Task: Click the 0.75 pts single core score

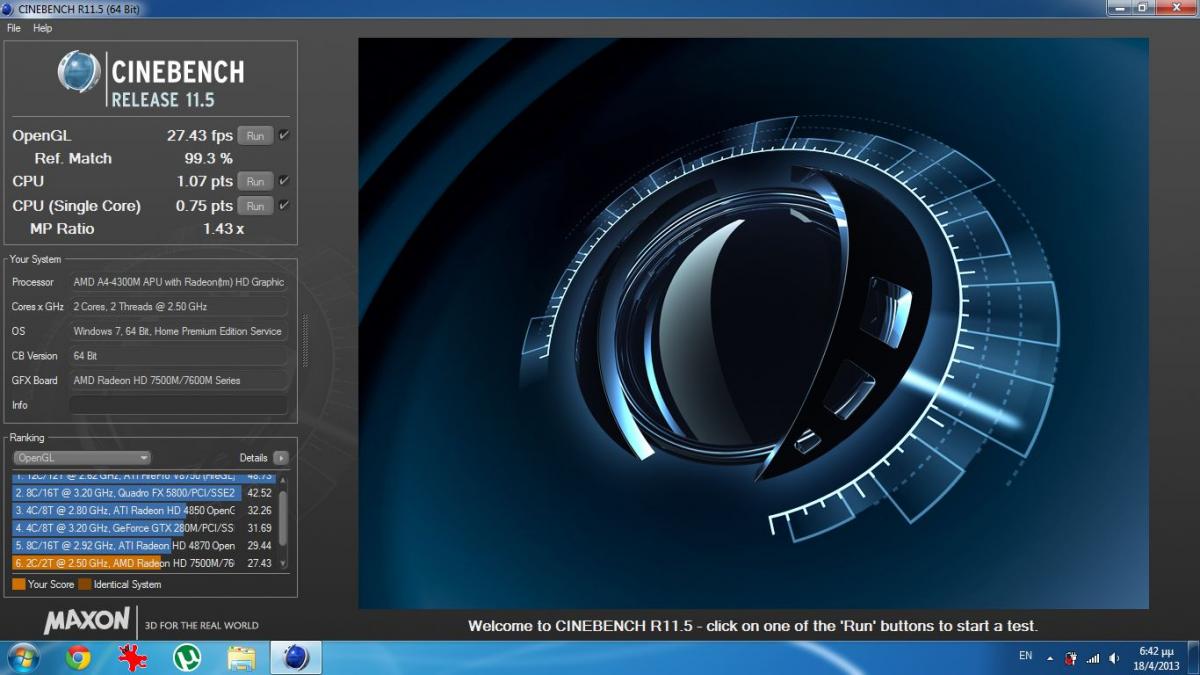Action: (x=205, y=206)
